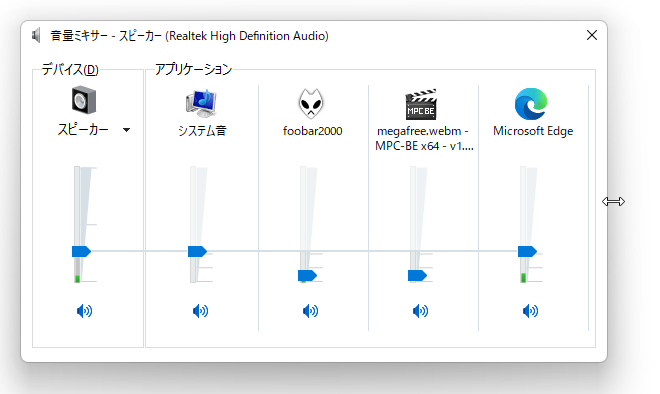
Task: Click the speaker device icon
Action: [84, 100]
